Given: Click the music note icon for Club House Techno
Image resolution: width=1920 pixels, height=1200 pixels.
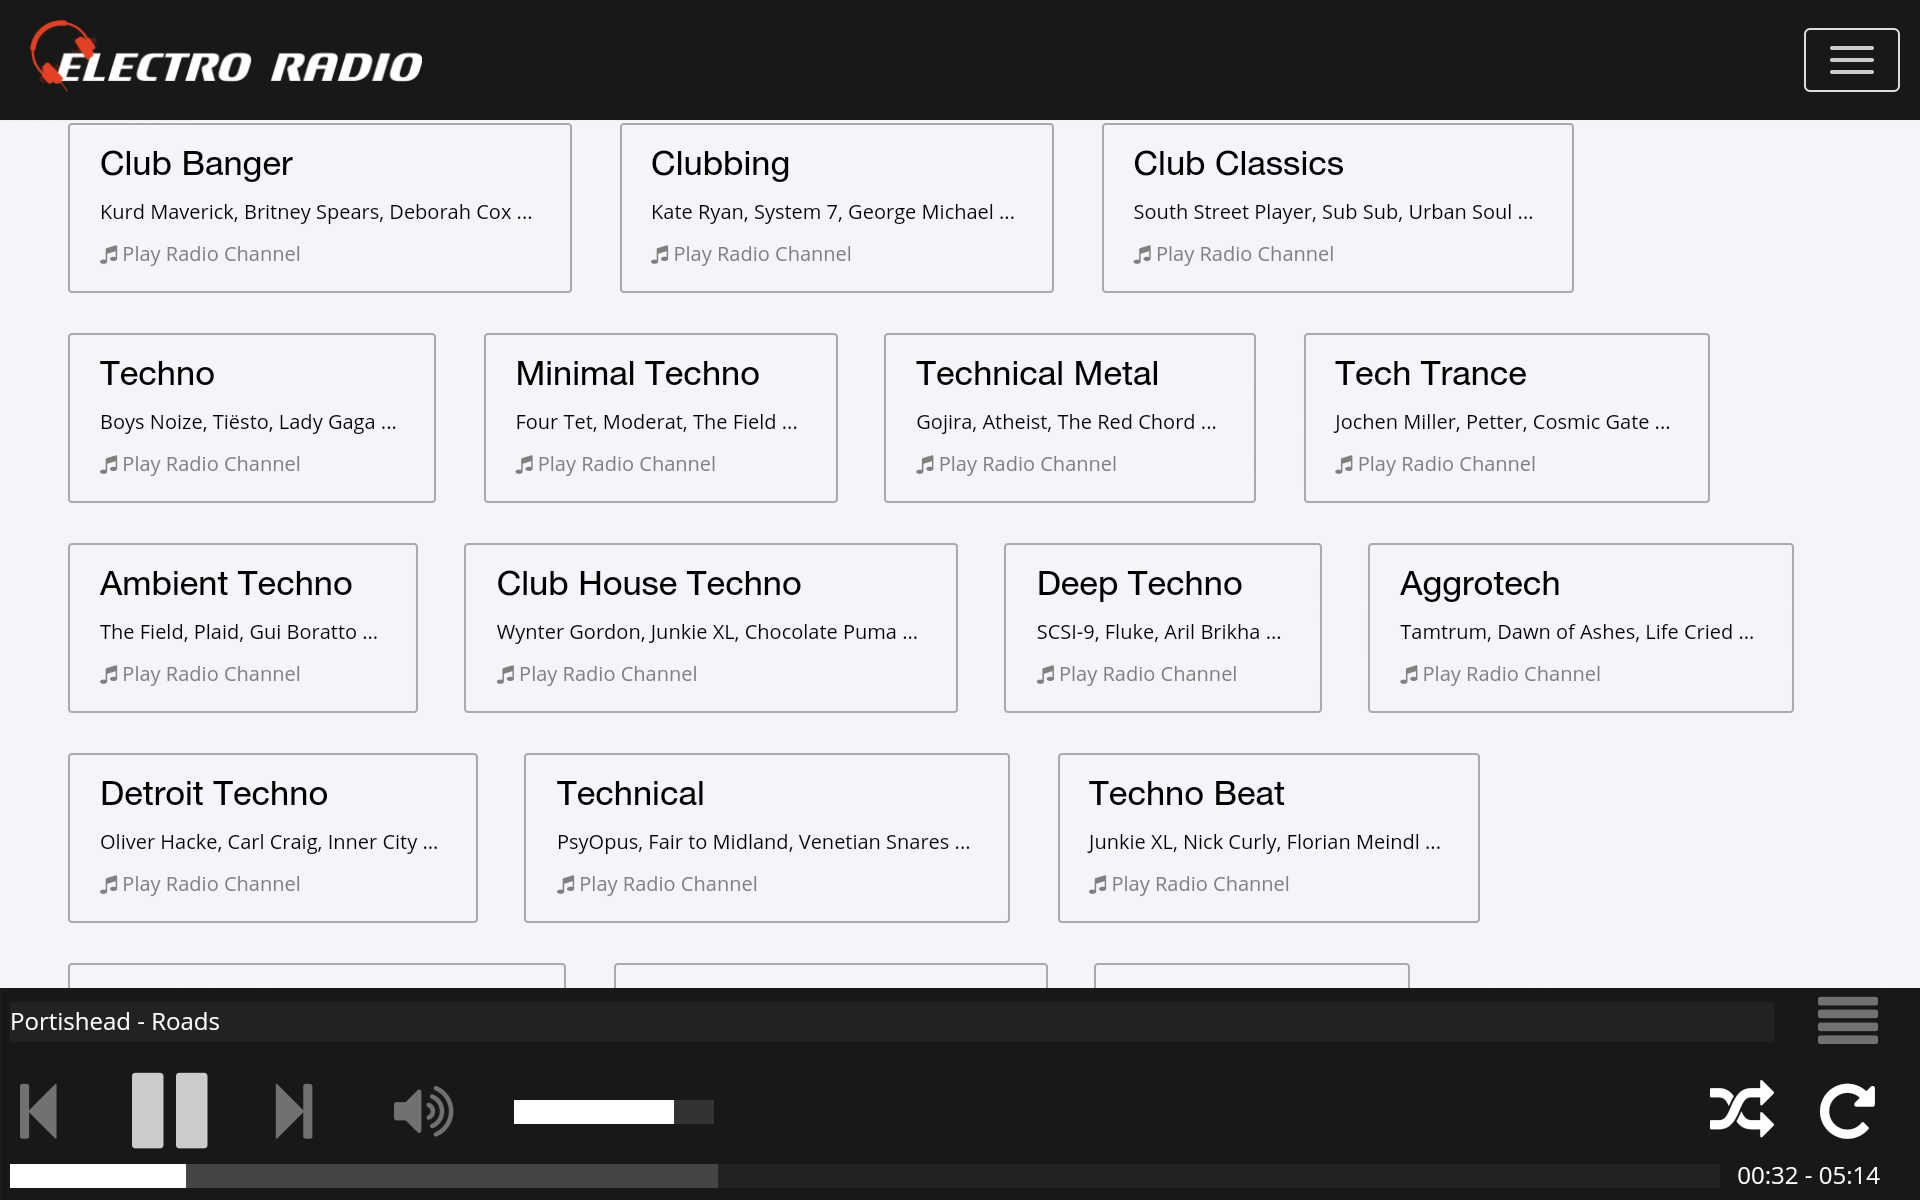Looking at the screenshot, I should pos(505,675).
